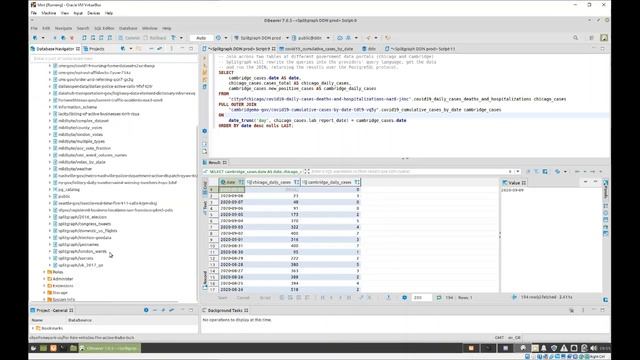This screenshot has width=640, height=360.
Task: Click the sort icon in date column header
Action: coord(241,182)
